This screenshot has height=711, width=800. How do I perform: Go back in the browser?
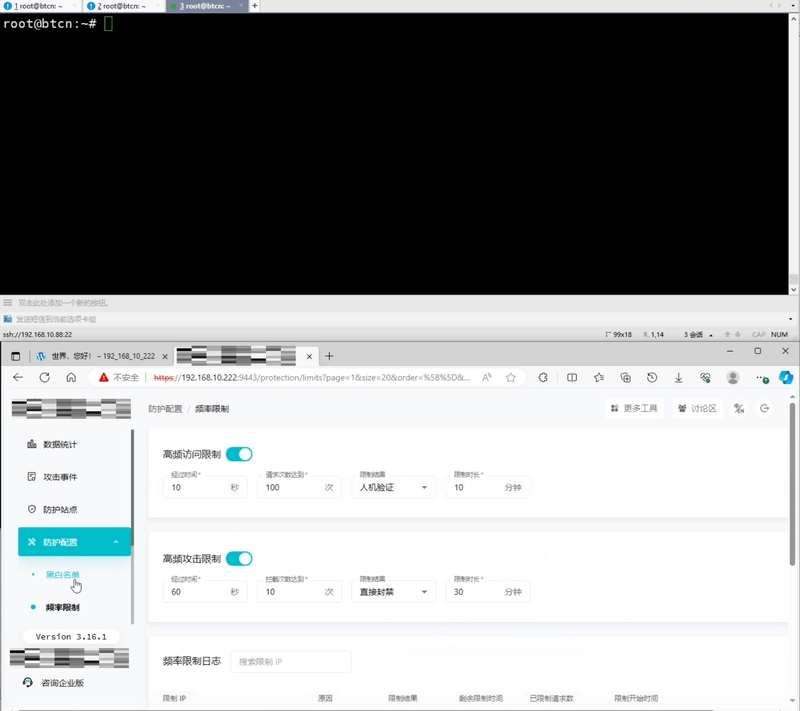pyautogui.click(x=18, y=377)
